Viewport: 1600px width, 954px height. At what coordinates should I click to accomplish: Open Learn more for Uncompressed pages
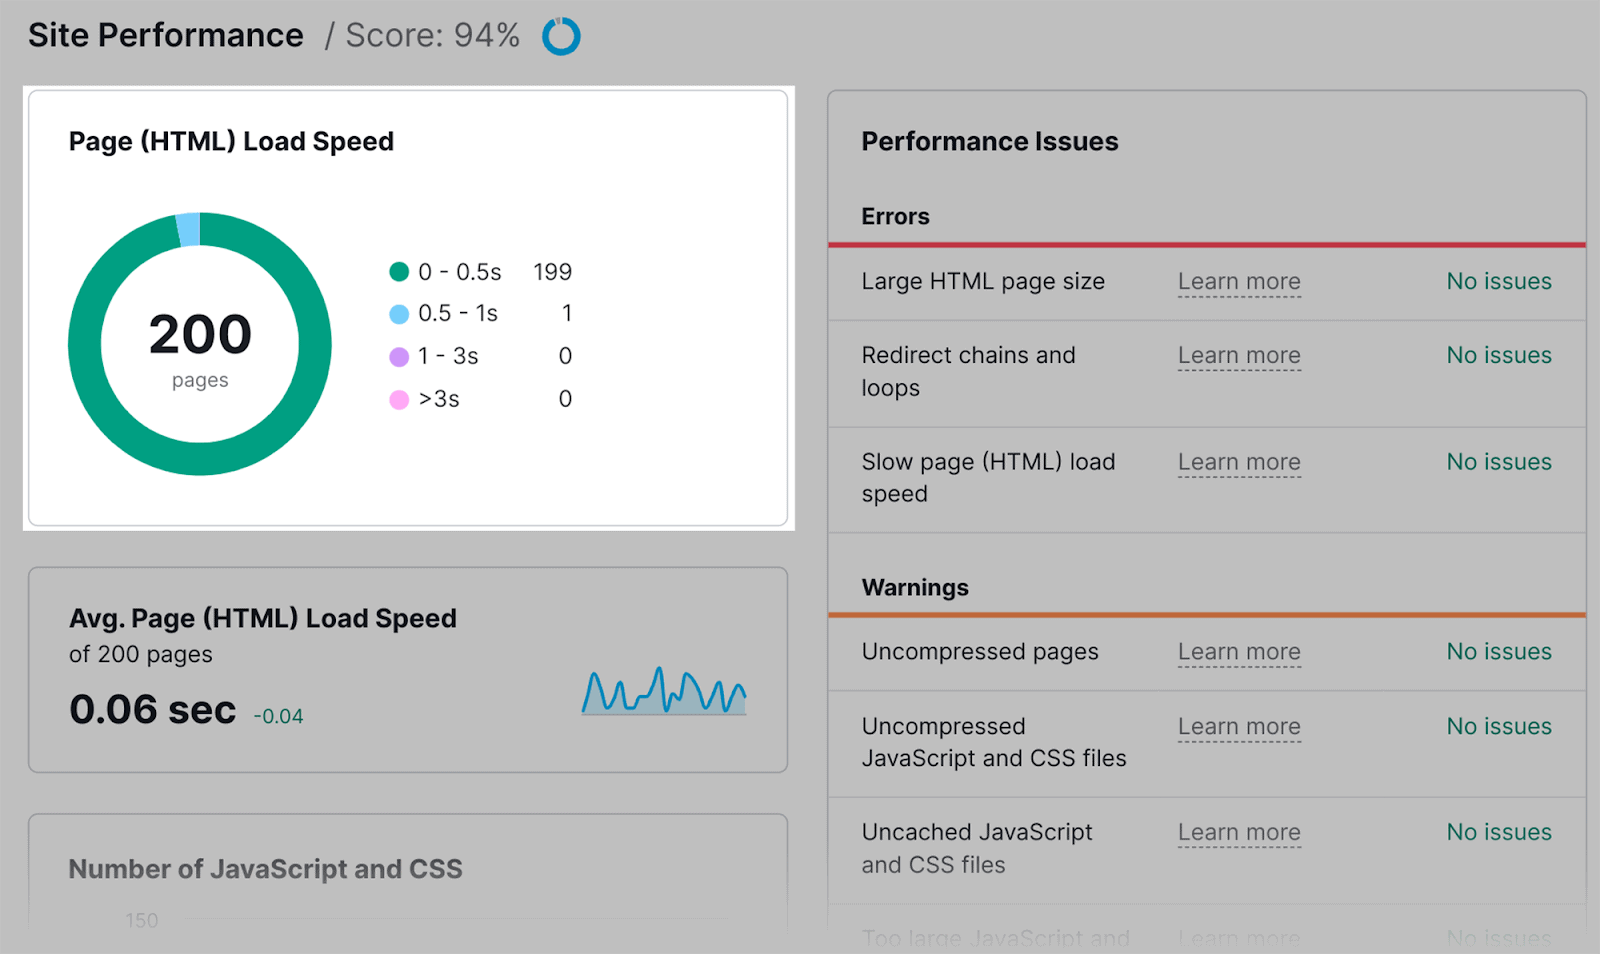point(1238,652)
